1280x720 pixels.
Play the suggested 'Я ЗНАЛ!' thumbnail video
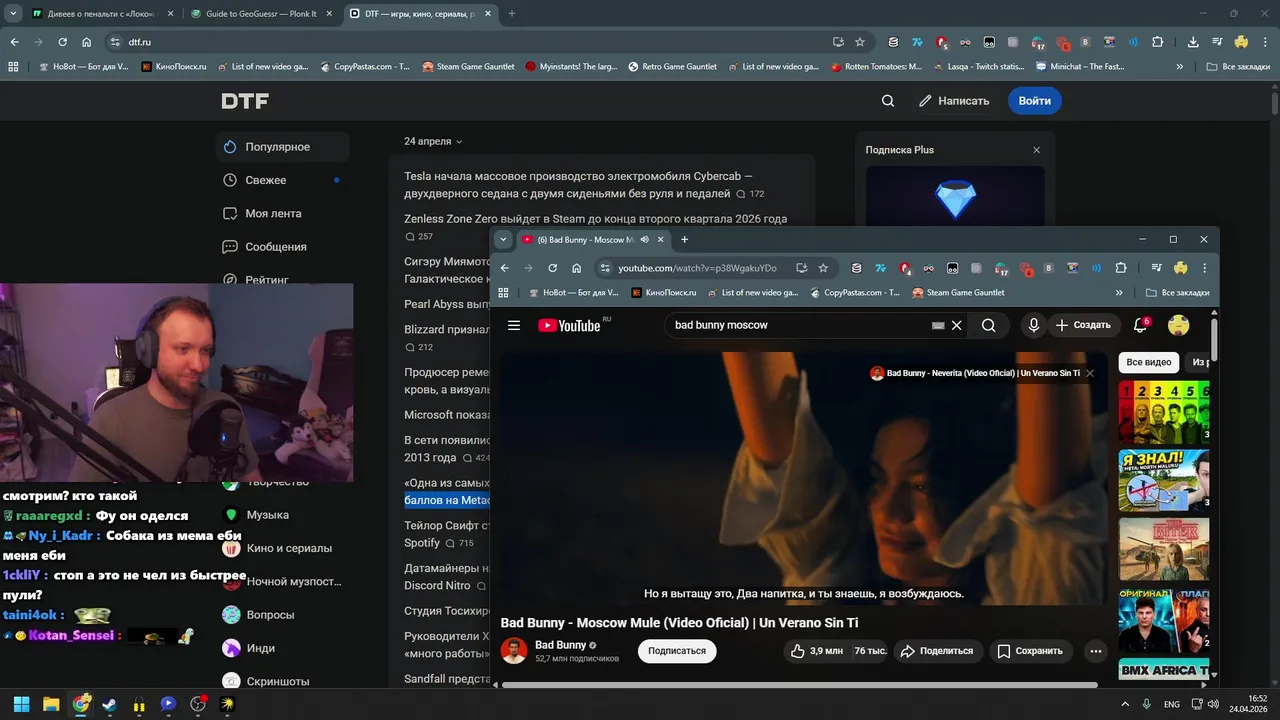tap(1164, 480)
